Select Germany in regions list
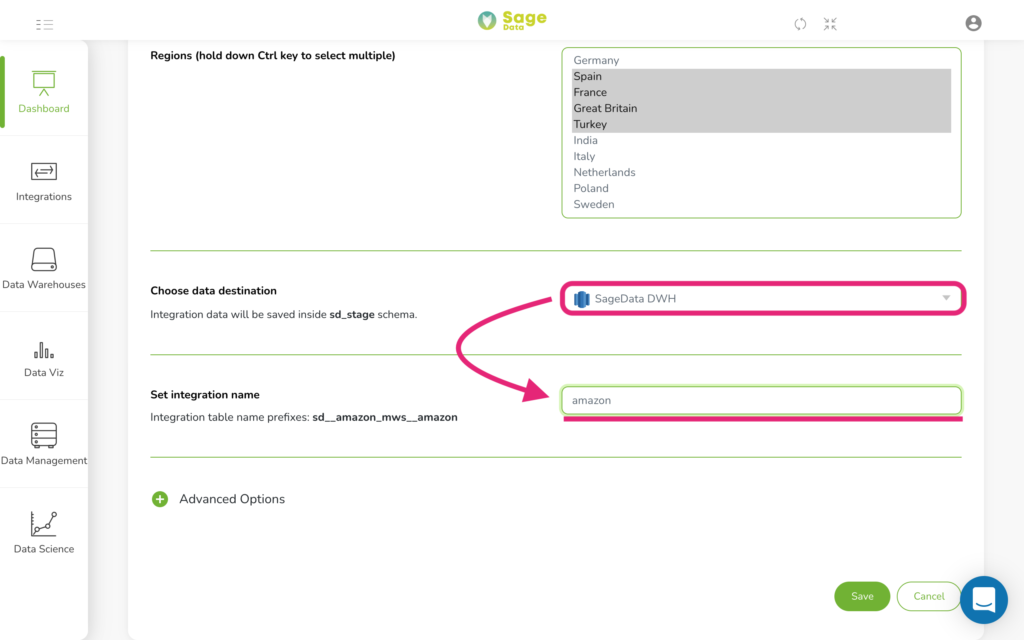 click(x=761, y=60)
